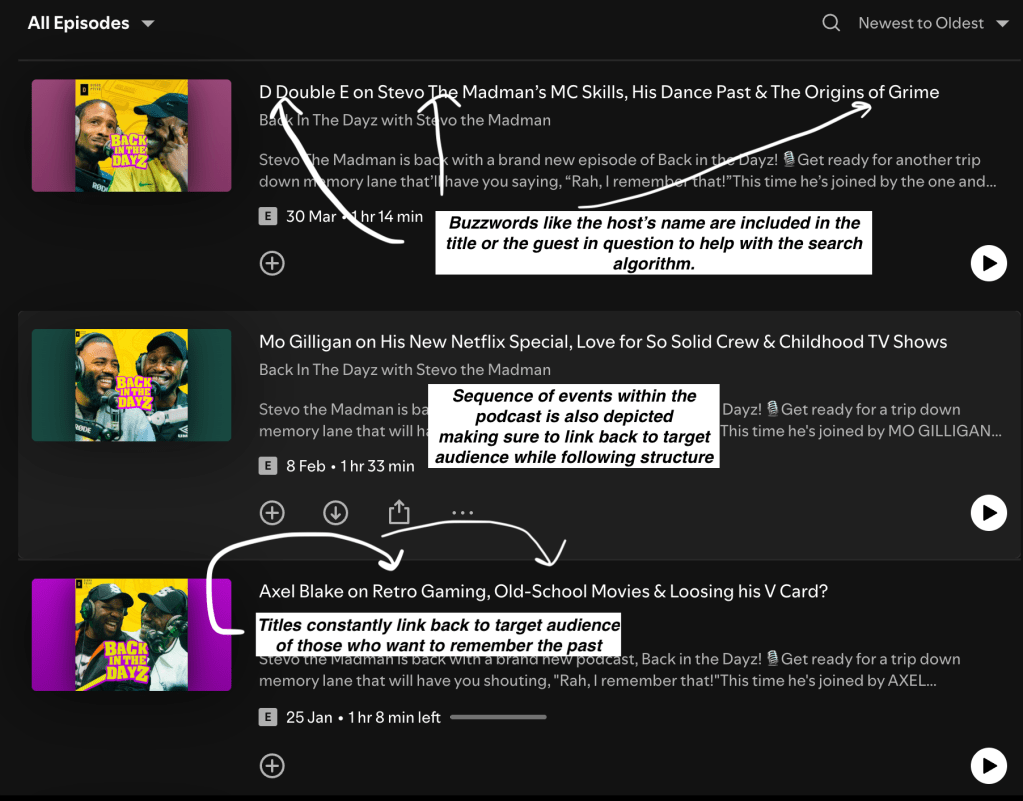Open more options for Mo Gilligan episode
Image resolution: width=1023 pixels, height=801 pixels.
point(462,513)
